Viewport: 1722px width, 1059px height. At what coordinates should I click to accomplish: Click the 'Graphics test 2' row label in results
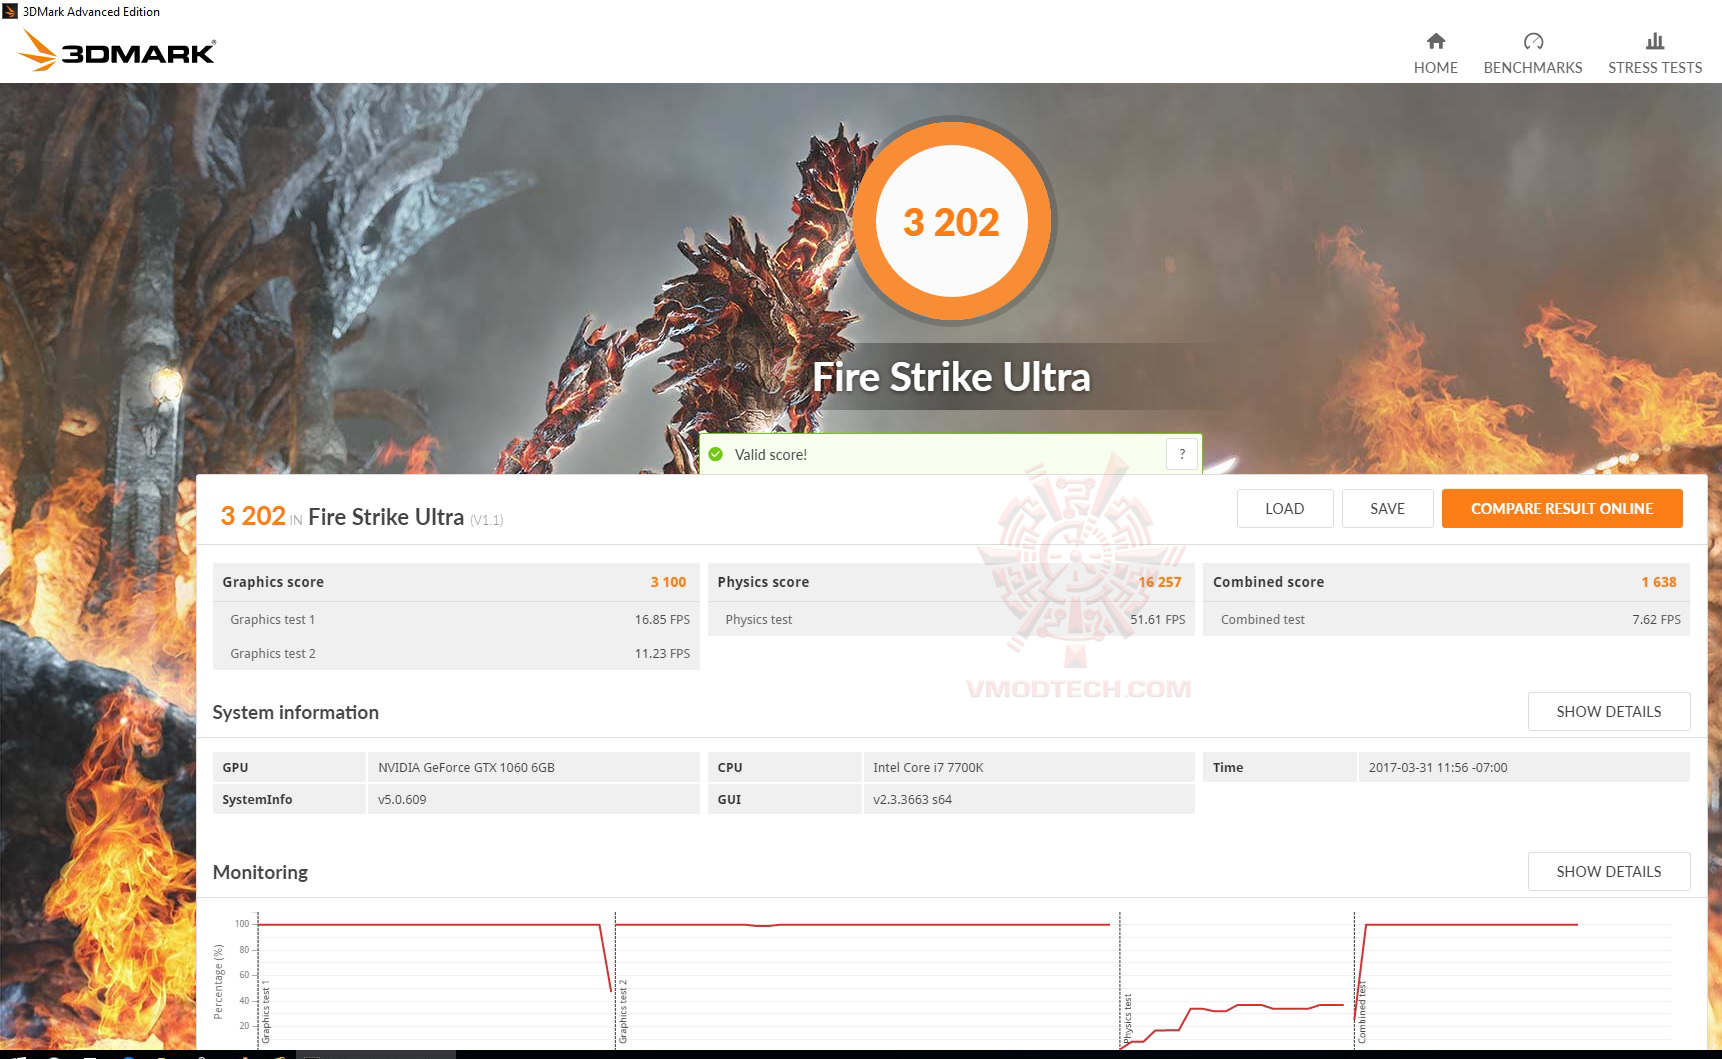(273, 653)
